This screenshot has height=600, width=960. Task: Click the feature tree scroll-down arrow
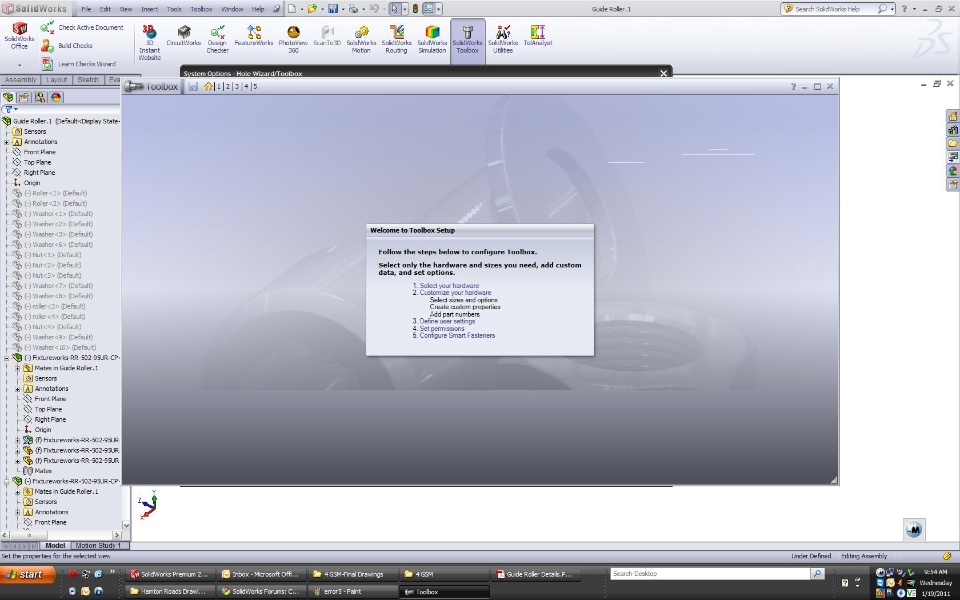(126, 525)
